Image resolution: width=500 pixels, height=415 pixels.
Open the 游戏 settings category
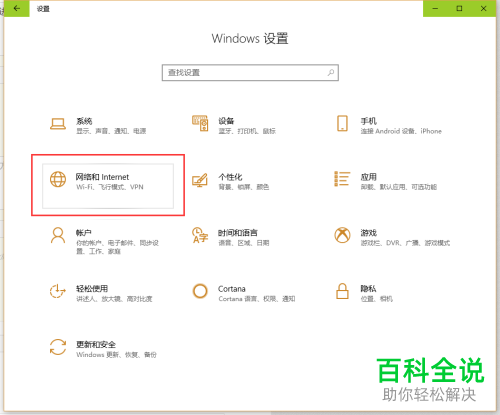pos(369,233)
